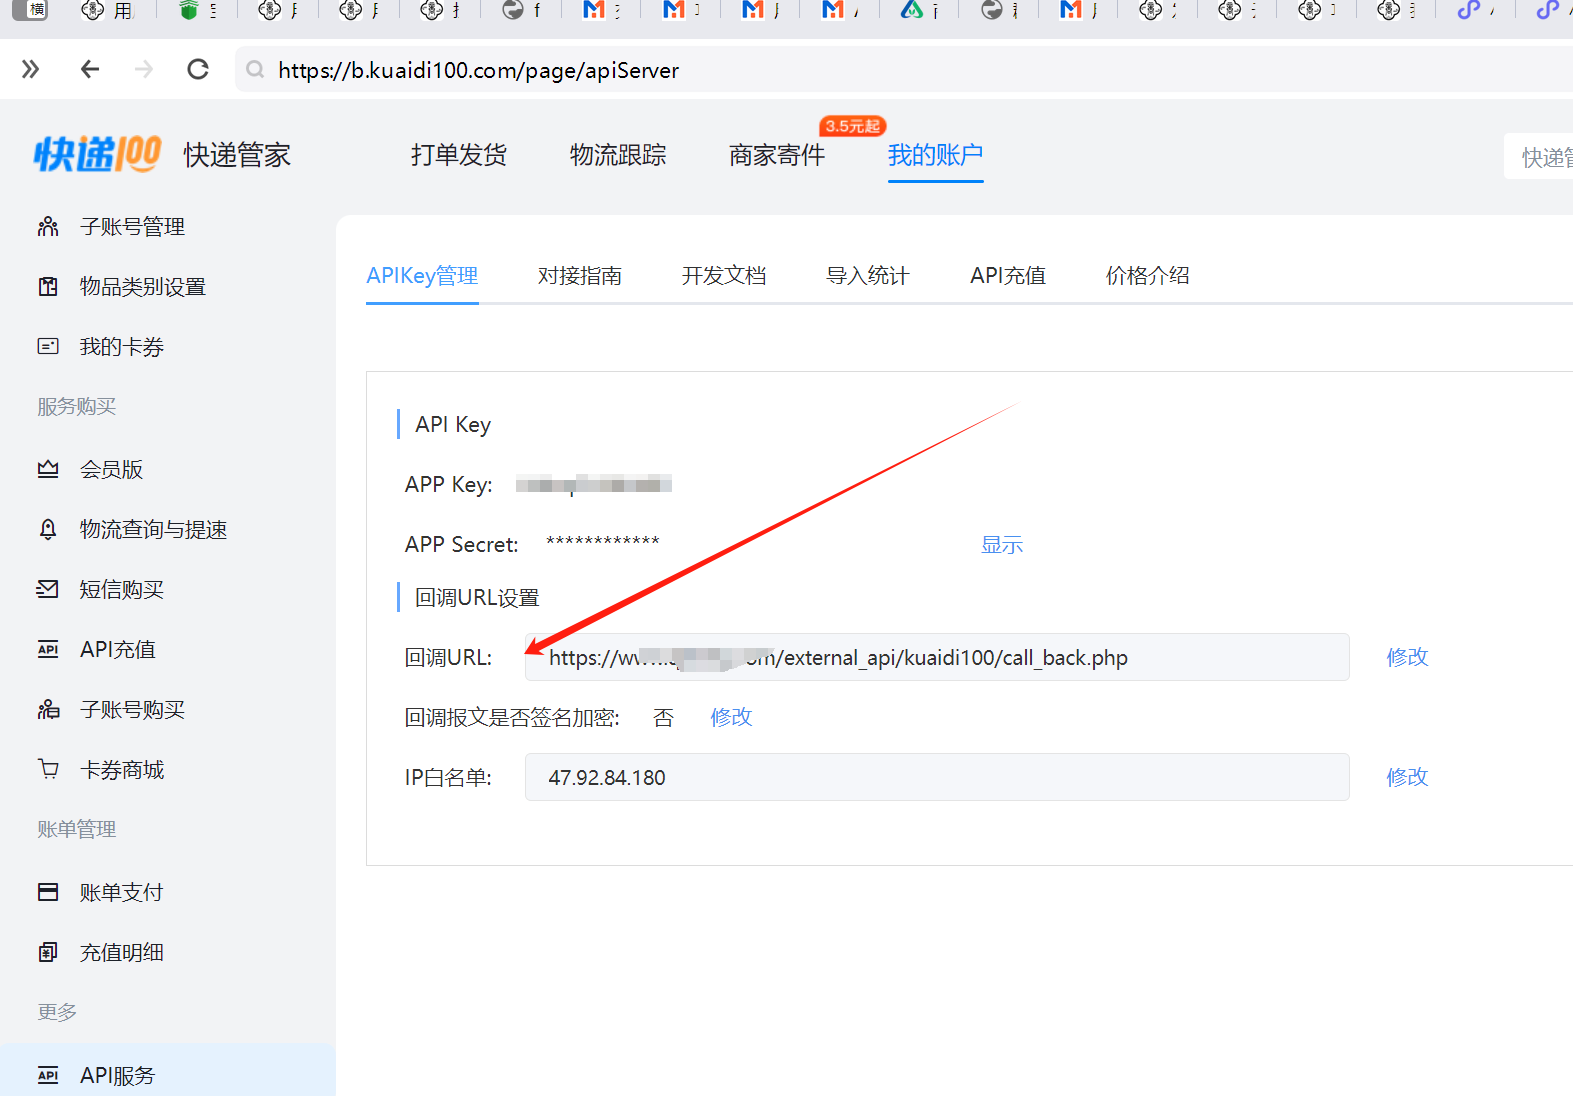Open 物流查询与提速 in the sidebar
The height and width of the screenshot is (1096, 1573).
153,529
